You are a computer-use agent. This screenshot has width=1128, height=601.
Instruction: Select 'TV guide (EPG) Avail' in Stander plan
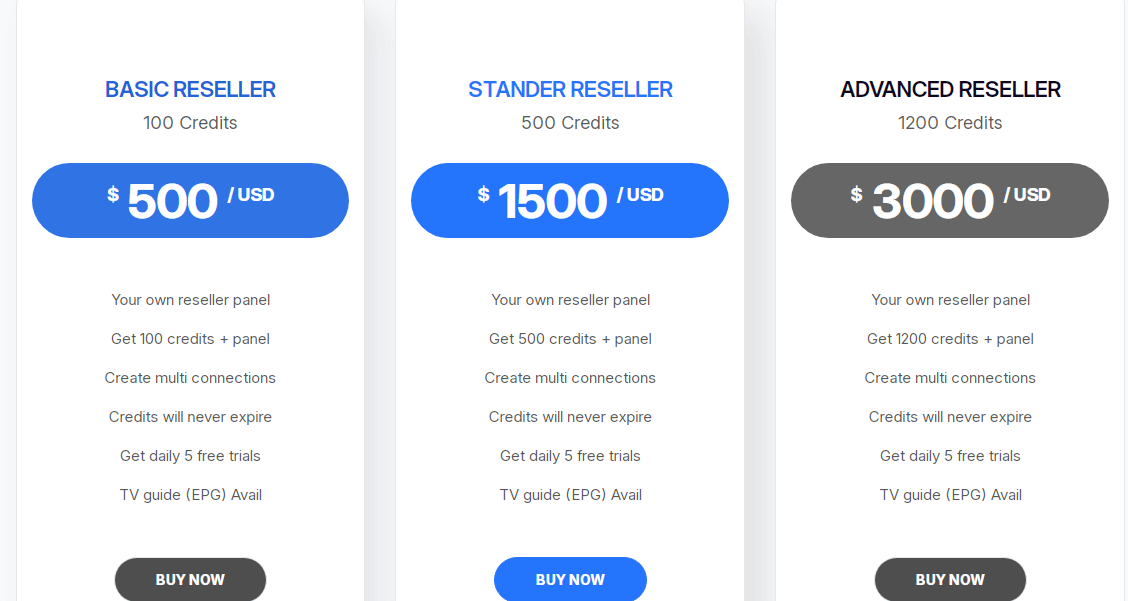click(x=570, y=494)
